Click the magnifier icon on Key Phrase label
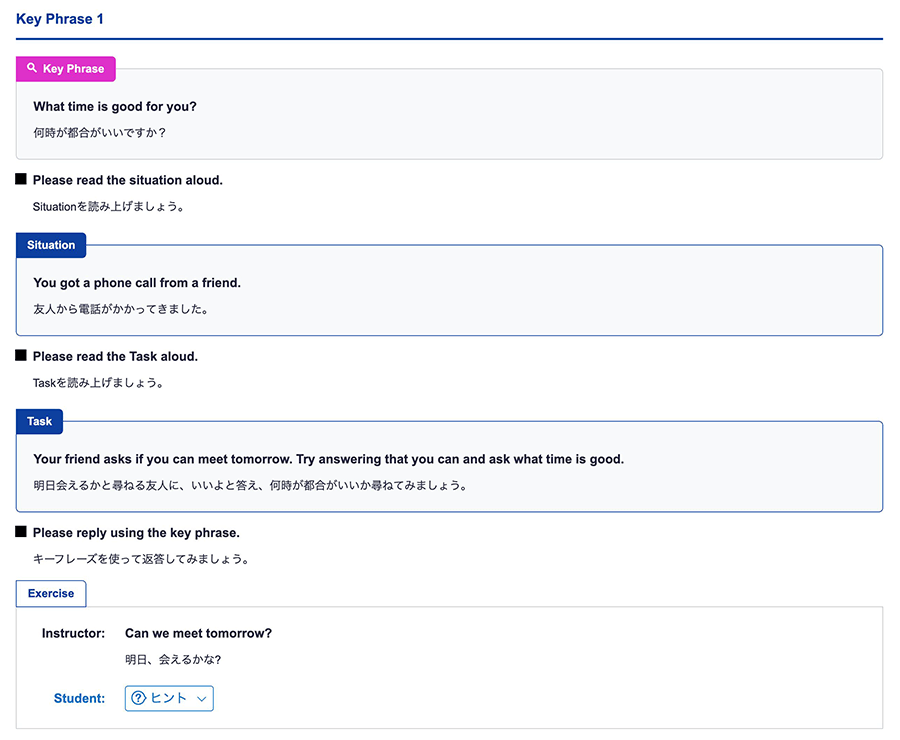Screen dimensions: 900x740 [x=32, y=68]
